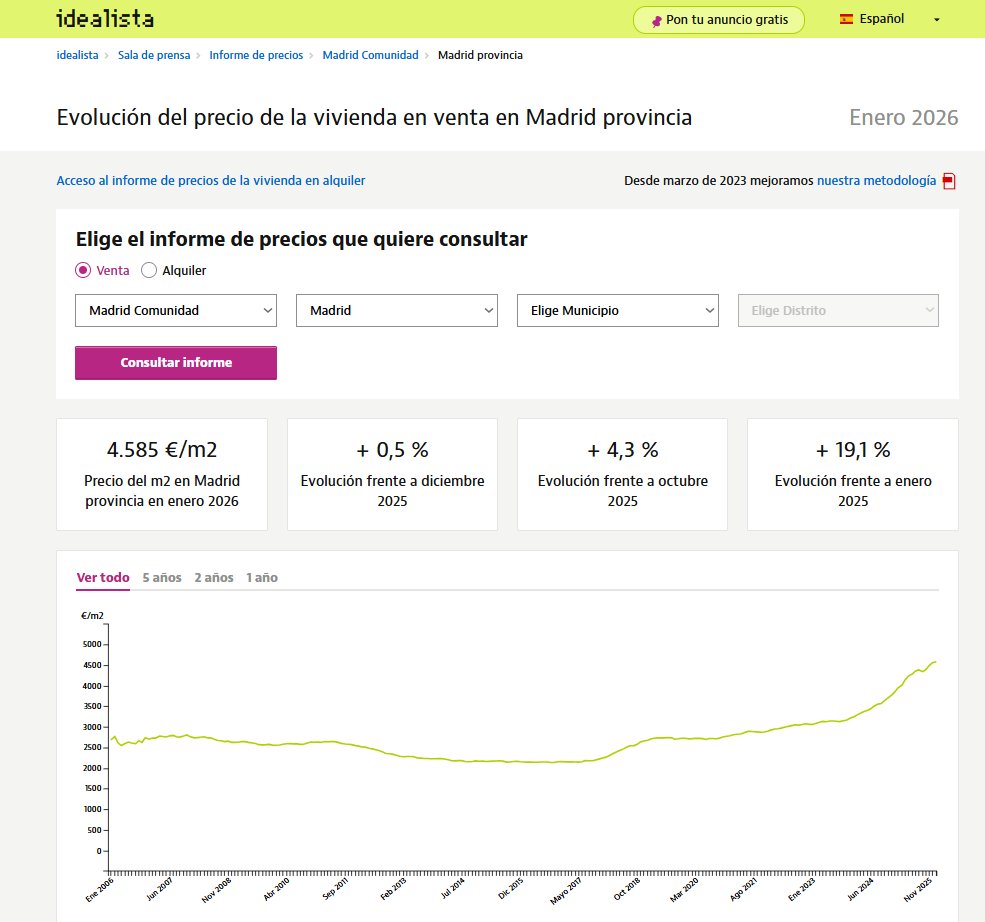The width and height of the screenshot is (985, 922).
Task: Select the Alquiler radio button
Action: pyautogui.click(x=148, y=270)
